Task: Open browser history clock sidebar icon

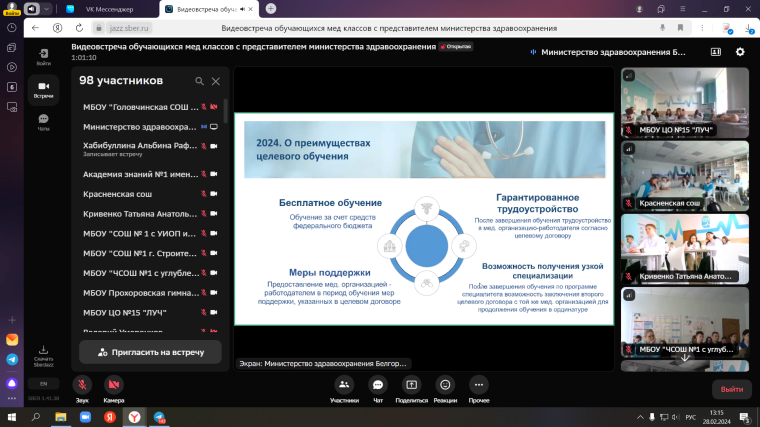Action: pyautogui.click(x=12, y=28)
